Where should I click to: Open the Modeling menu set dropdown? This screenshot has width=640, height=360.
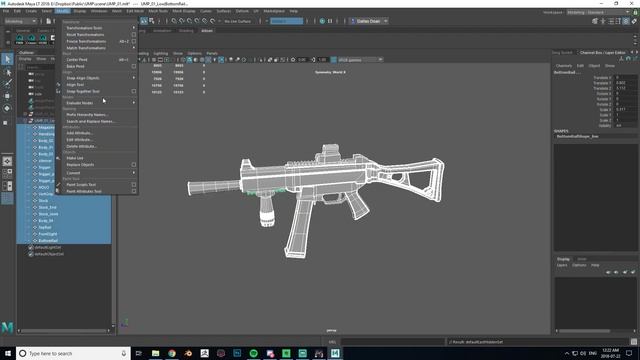coord(20,21)
